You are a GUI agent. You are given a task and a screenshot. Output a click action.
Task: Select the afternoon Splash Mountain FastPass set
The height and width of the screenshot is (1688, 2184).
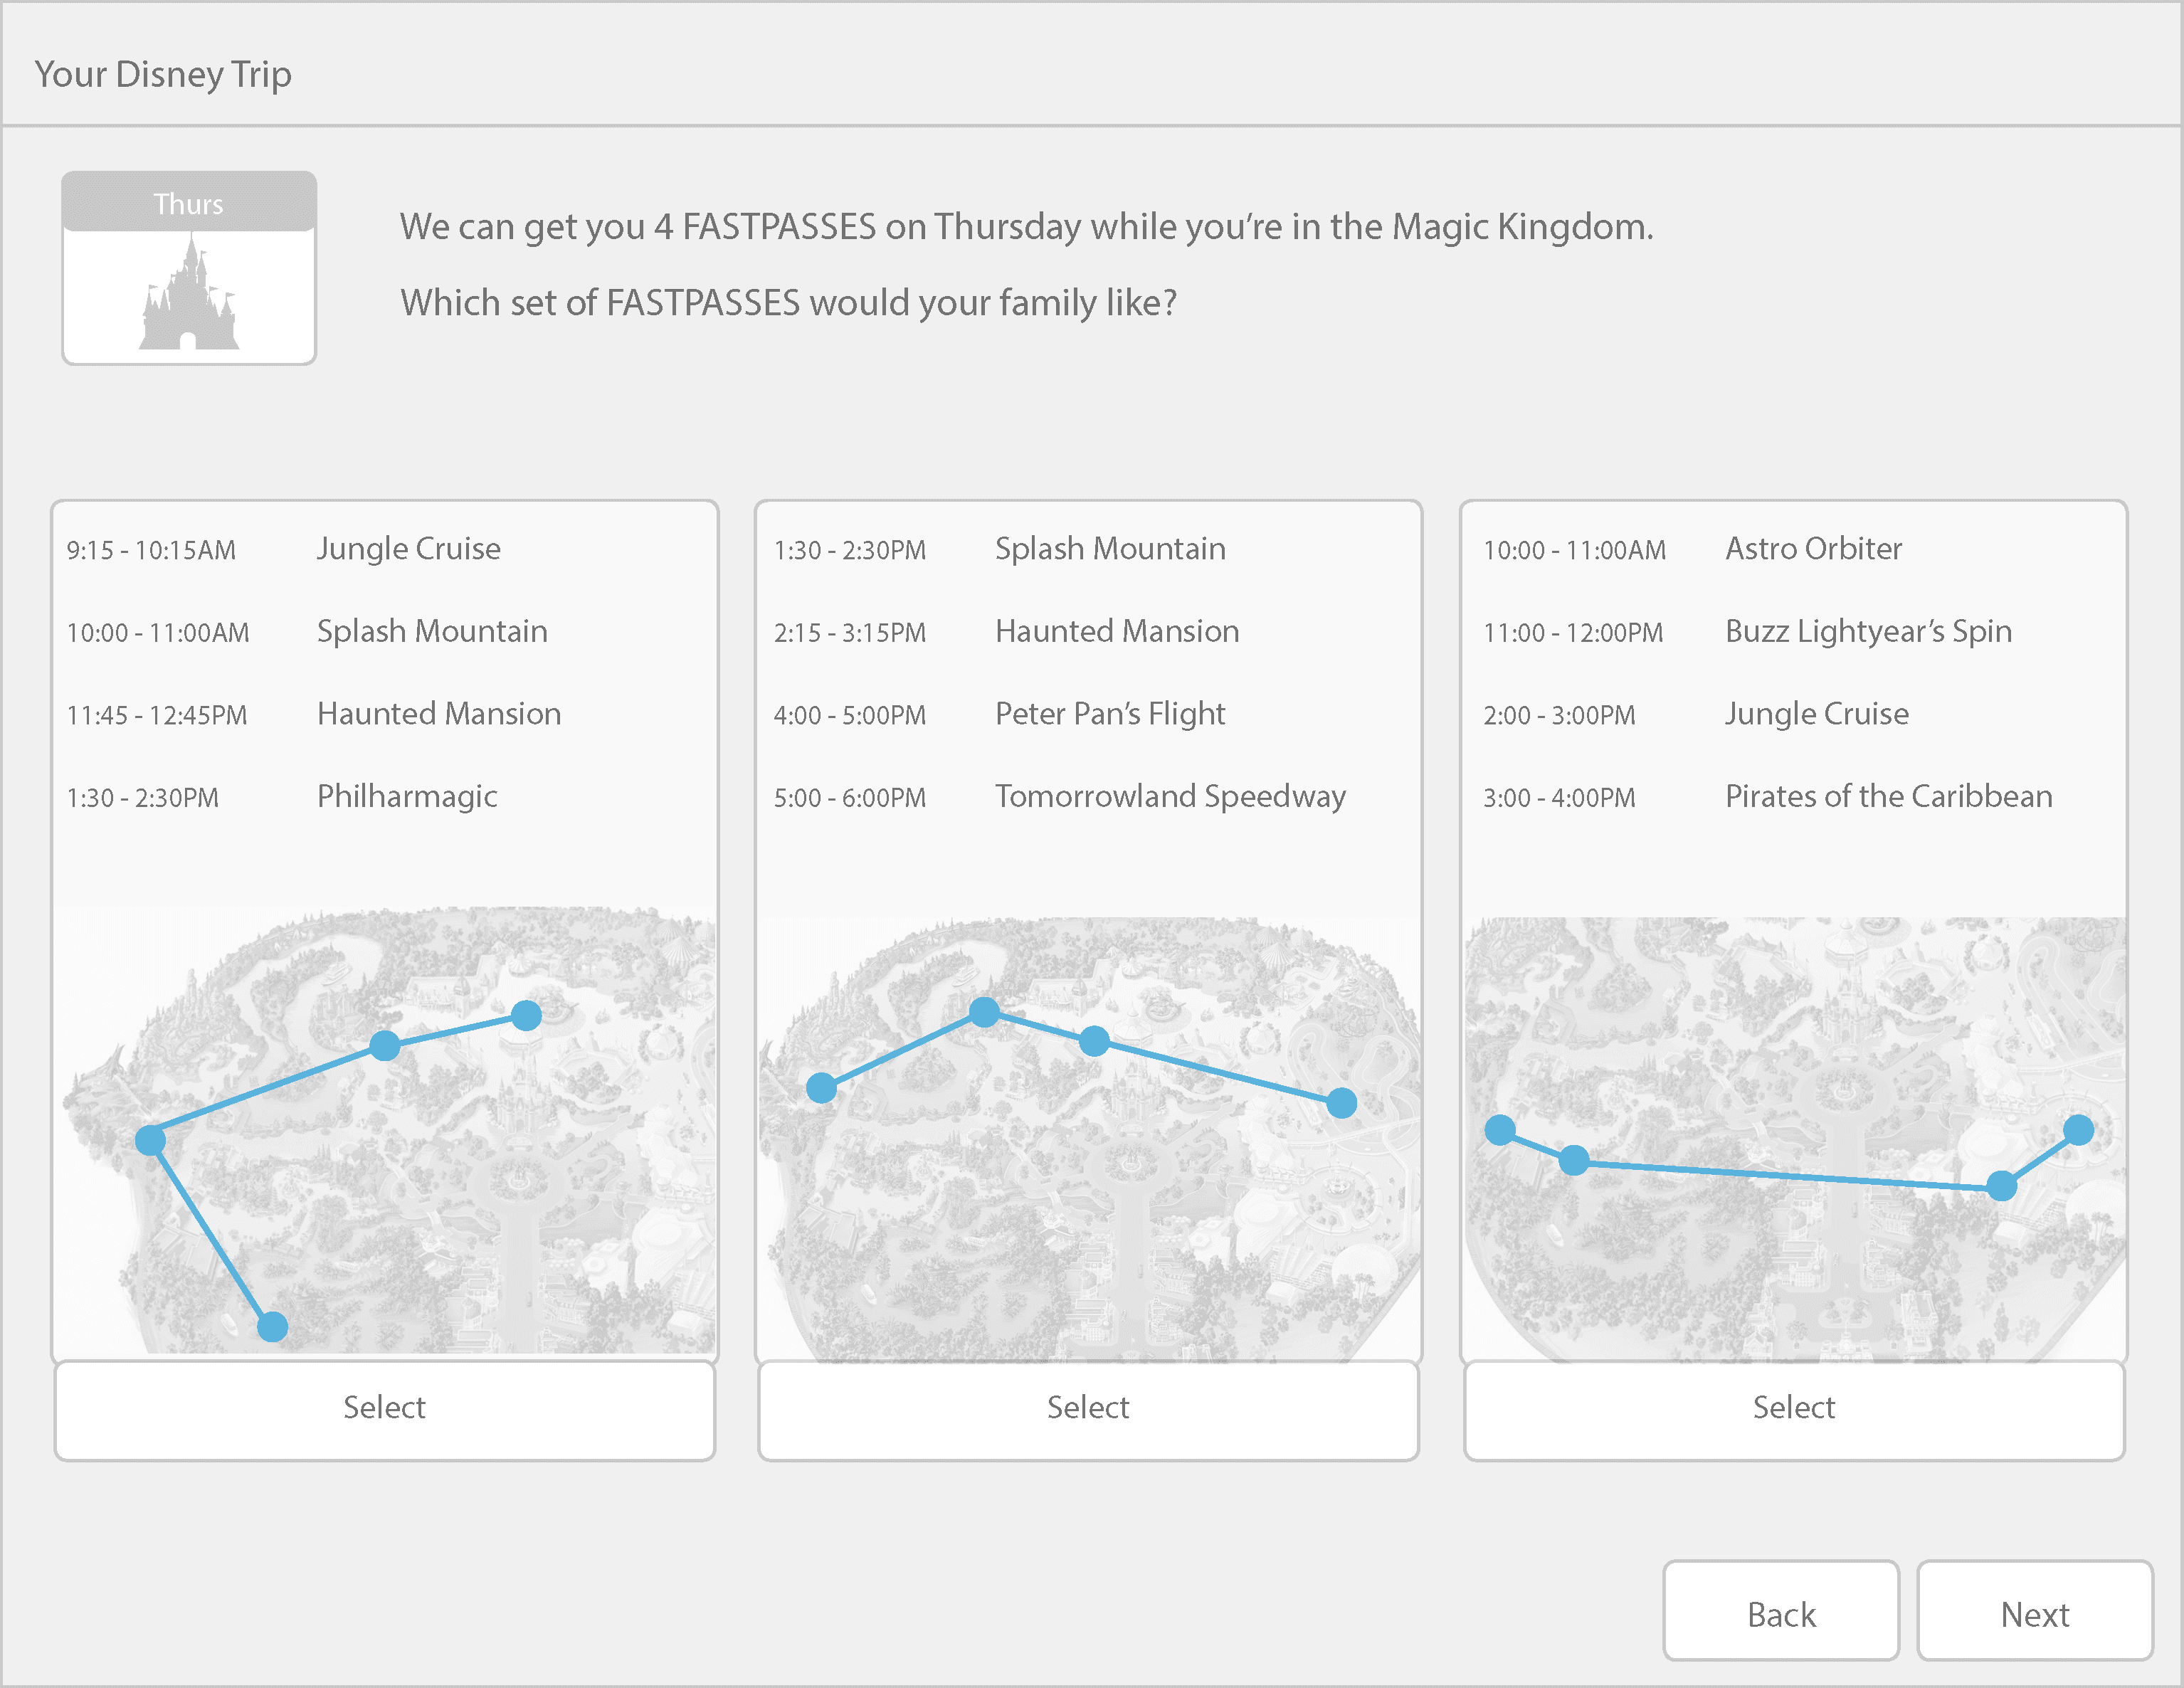click(1088, 1408)
